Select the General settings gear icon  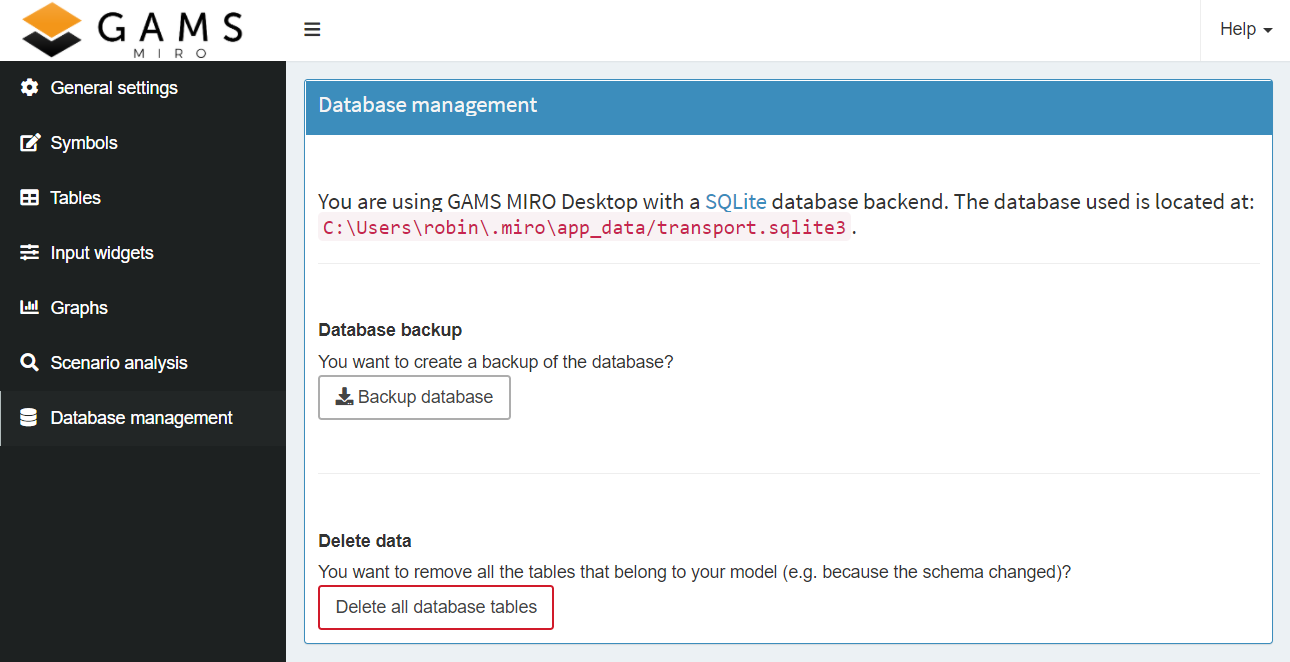pos(29,87)
